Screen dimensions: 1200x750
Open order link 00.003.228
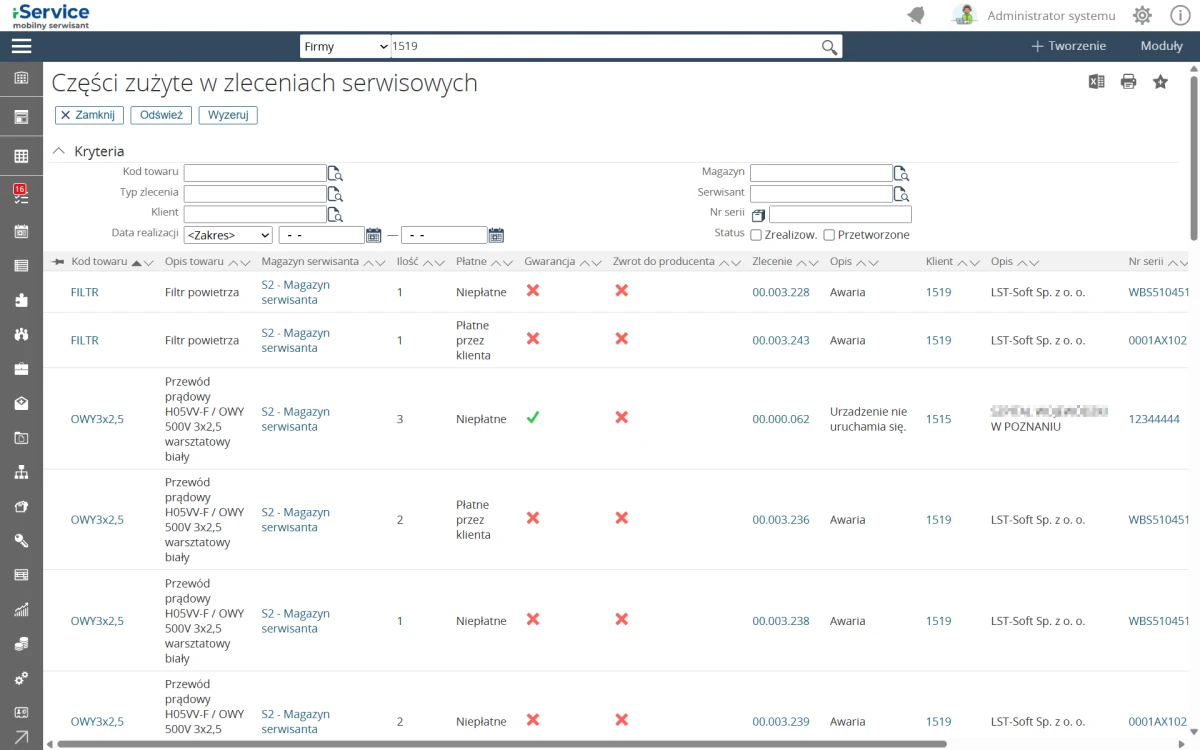pyautogui.click(x=780, y=292)
